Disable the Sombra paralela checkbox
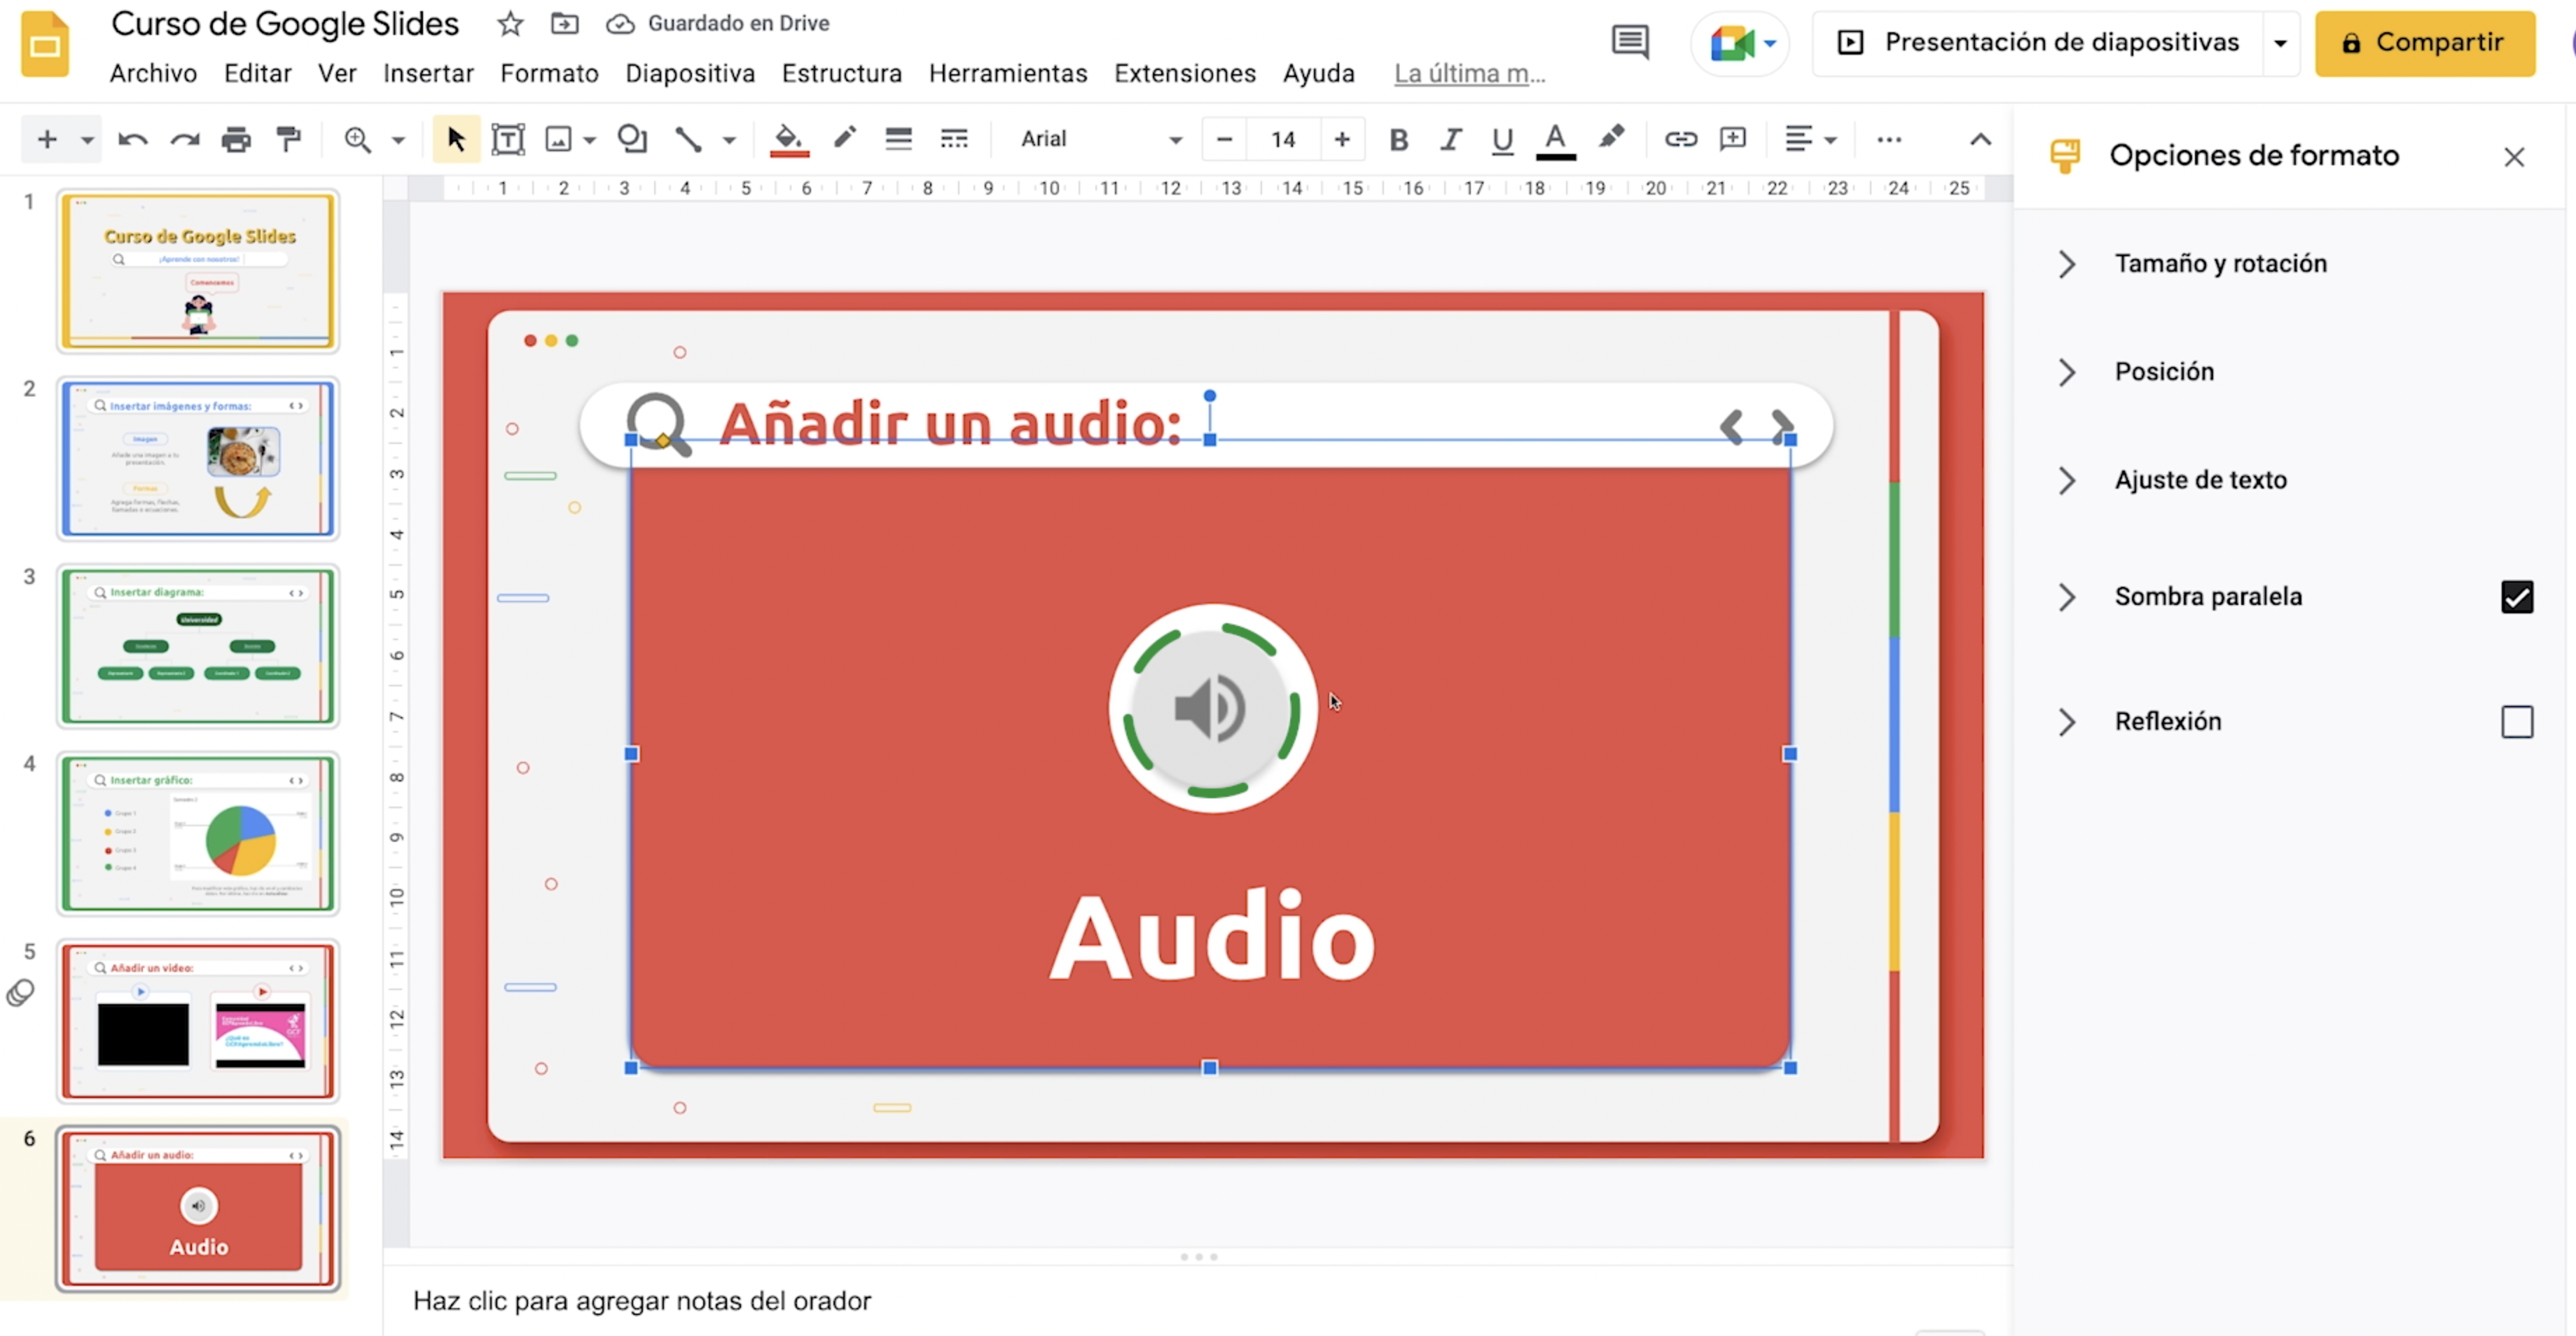Viewport: 2576px width, 1336px height. [x=2518, y=597]
